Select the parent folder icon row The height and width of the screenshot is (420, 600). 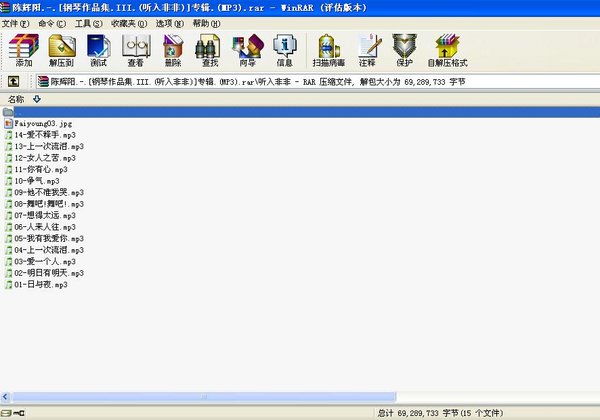pyautogui.click(x=300, y=112)
